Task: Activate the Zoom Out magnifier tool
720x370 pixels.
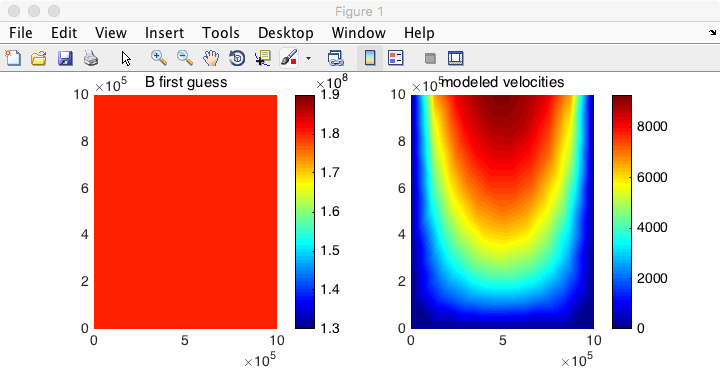Action: (x=185, y=58)
